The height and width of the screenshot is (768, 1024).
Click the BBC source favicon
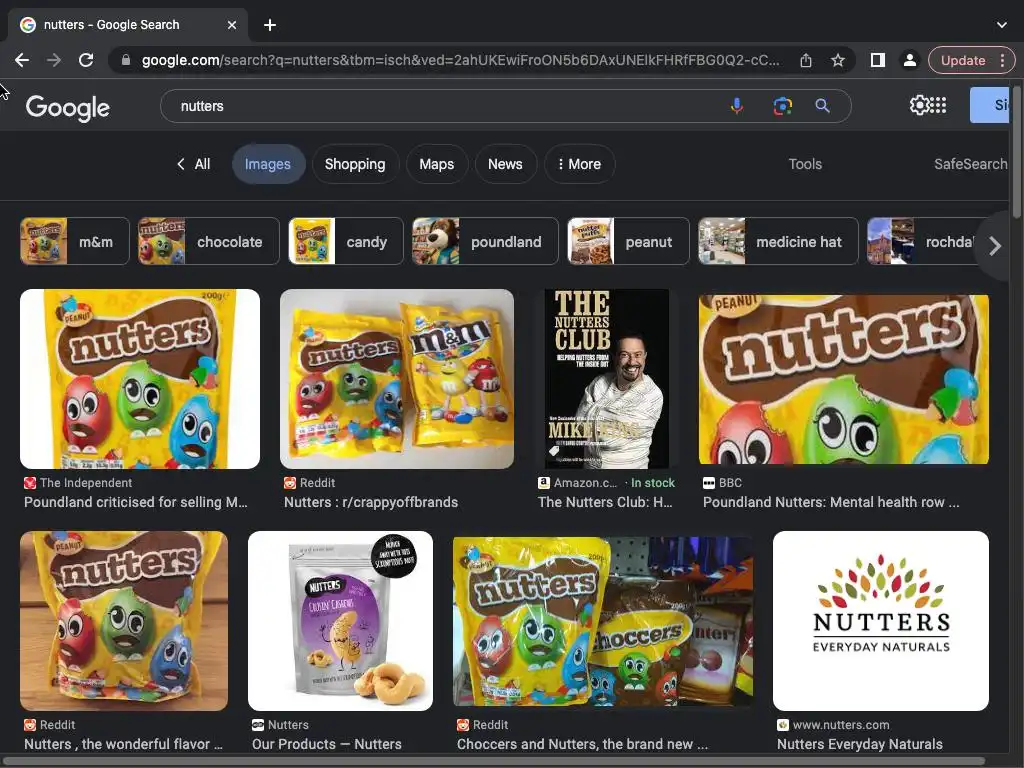tap(709, 483)
